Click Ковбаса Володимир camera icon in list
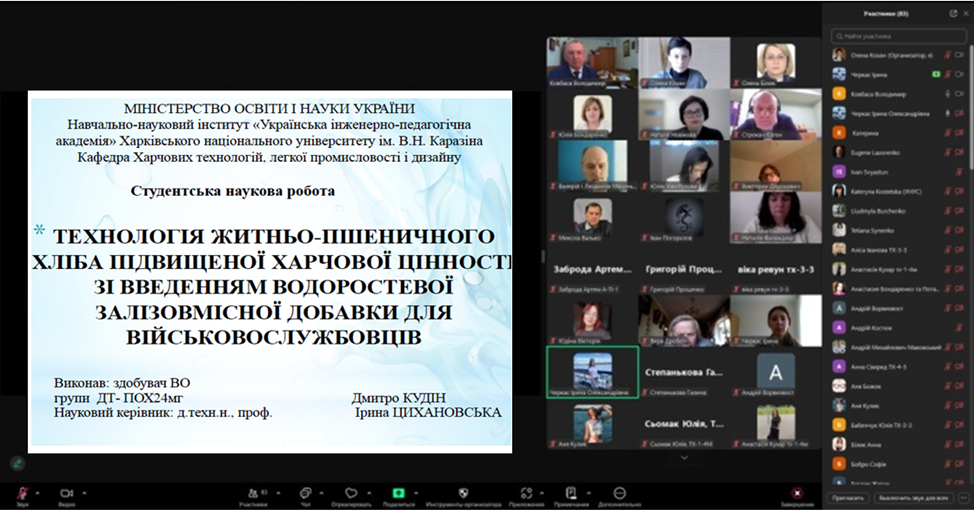The image size is (974, 510). coord(960,94)
